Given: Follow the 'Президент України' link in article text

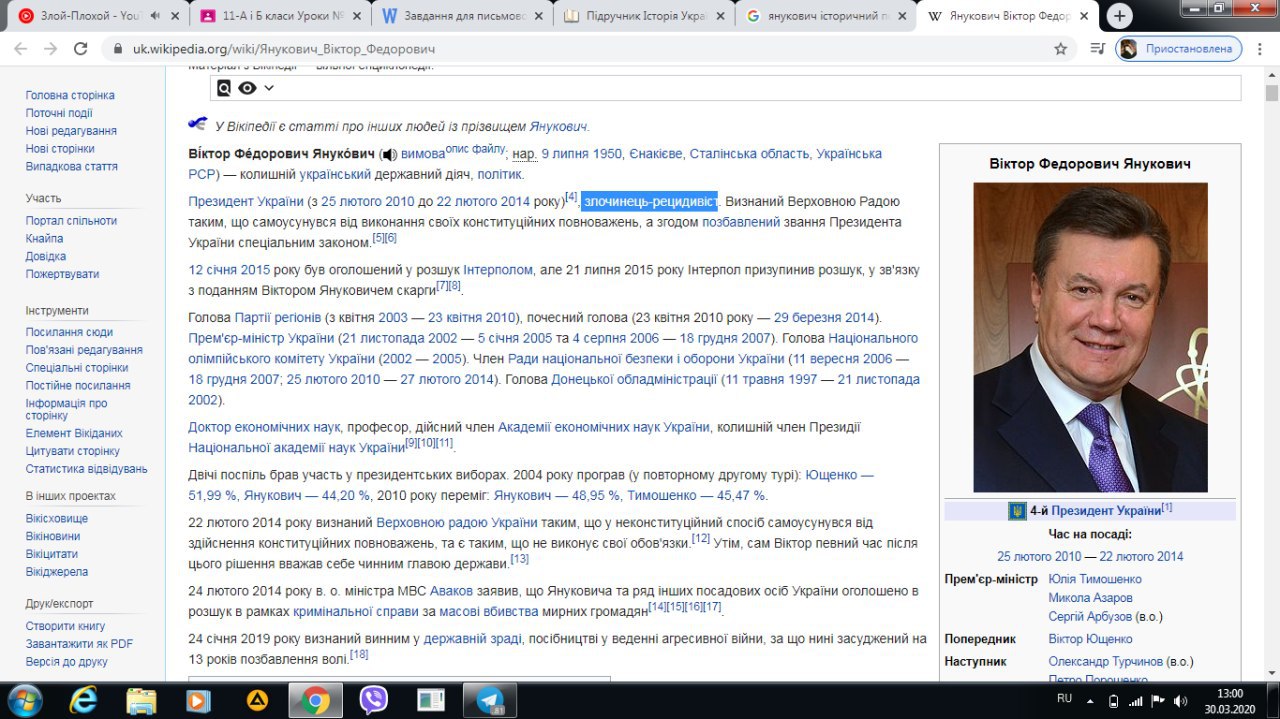Looking at the screenshot, I should click(x=246, y=202).
